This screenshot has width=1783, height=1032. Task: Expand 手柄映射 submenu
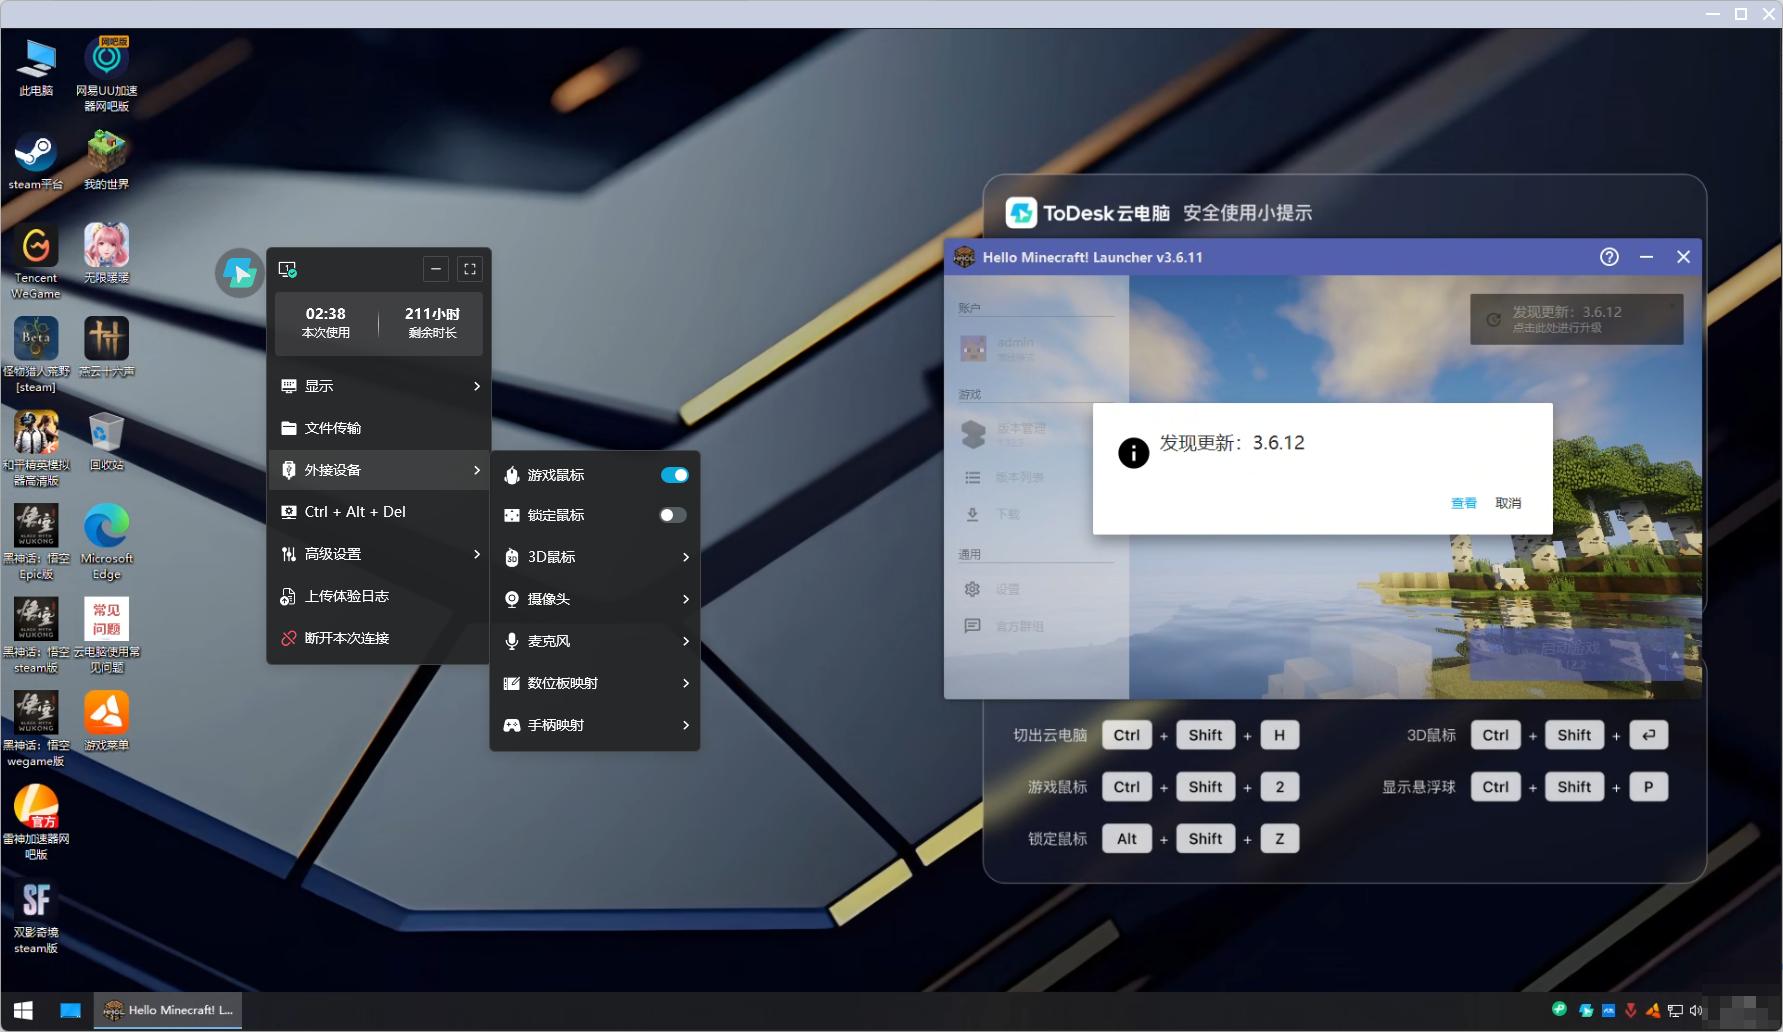click(x=596, y=725)
